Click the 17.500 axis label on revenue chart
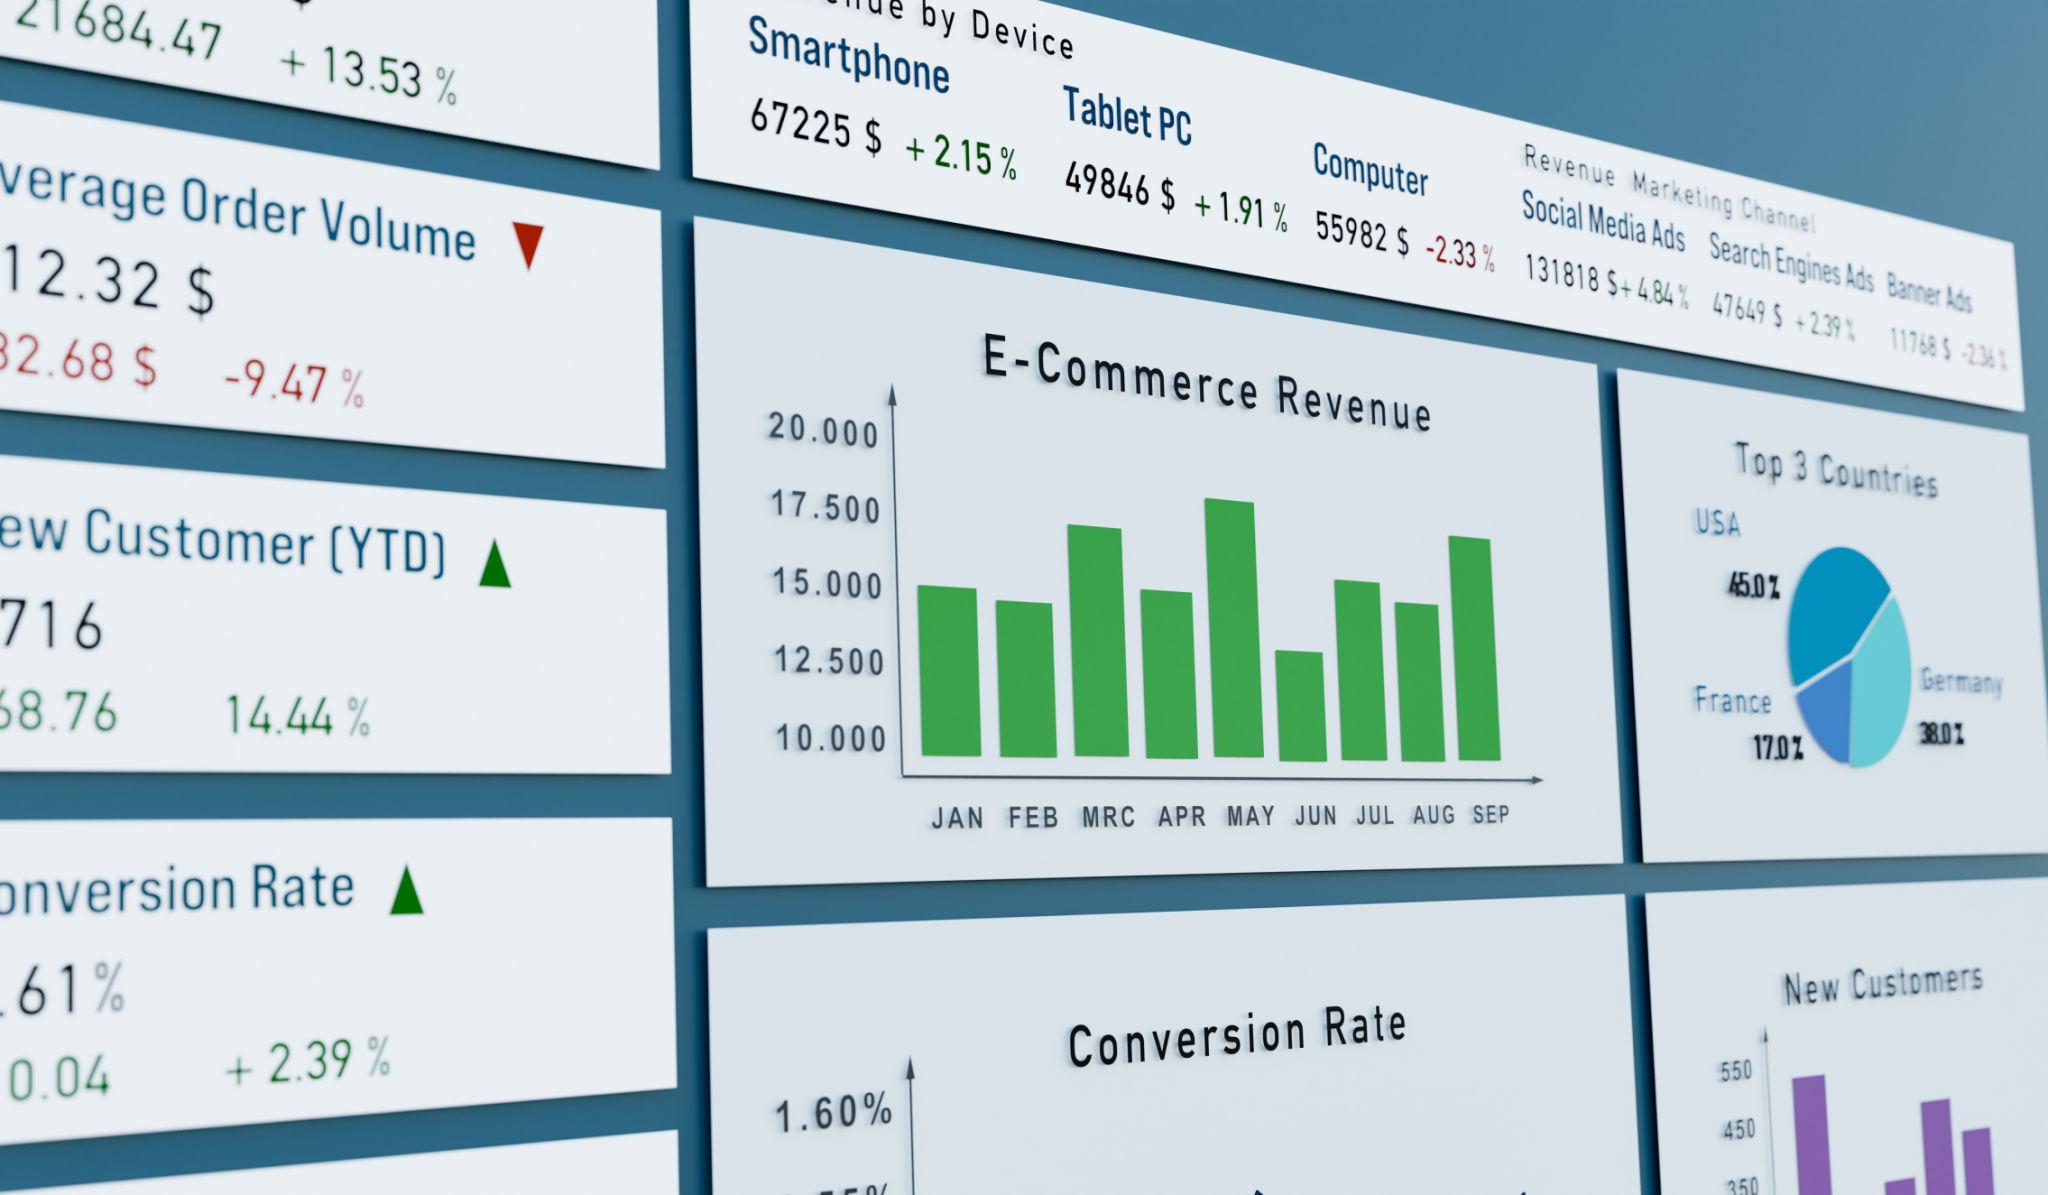The height and width of the screenshot is (1195, 2048). tap(825, 507)
